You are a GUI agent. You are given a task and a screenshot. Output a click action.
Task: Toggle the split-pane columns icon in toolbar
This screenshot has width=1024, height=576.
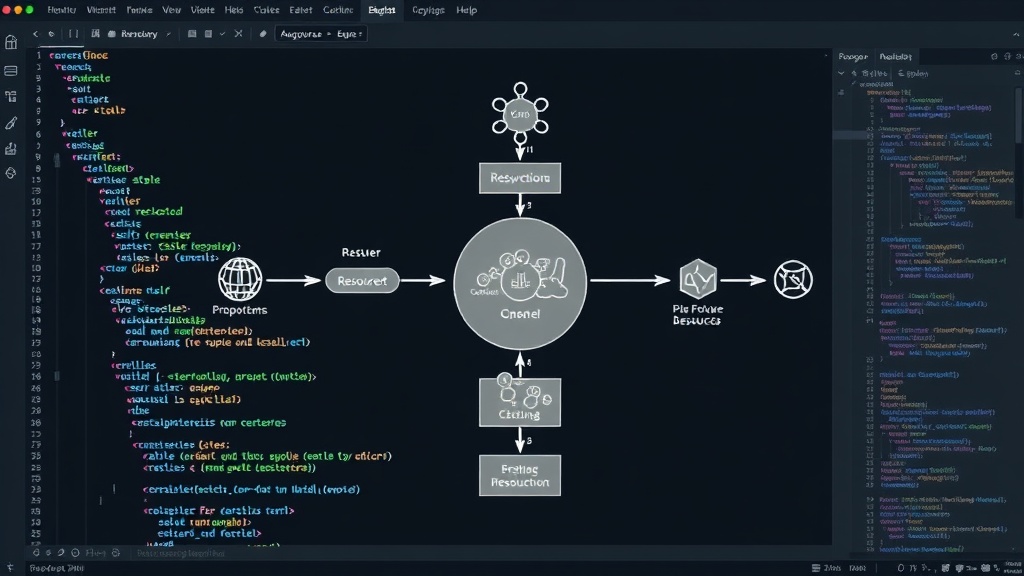coord(73,34)
